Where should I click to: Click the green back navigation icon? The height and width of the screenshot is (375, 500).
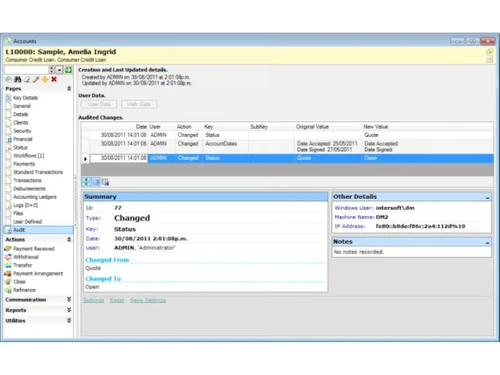9,79
